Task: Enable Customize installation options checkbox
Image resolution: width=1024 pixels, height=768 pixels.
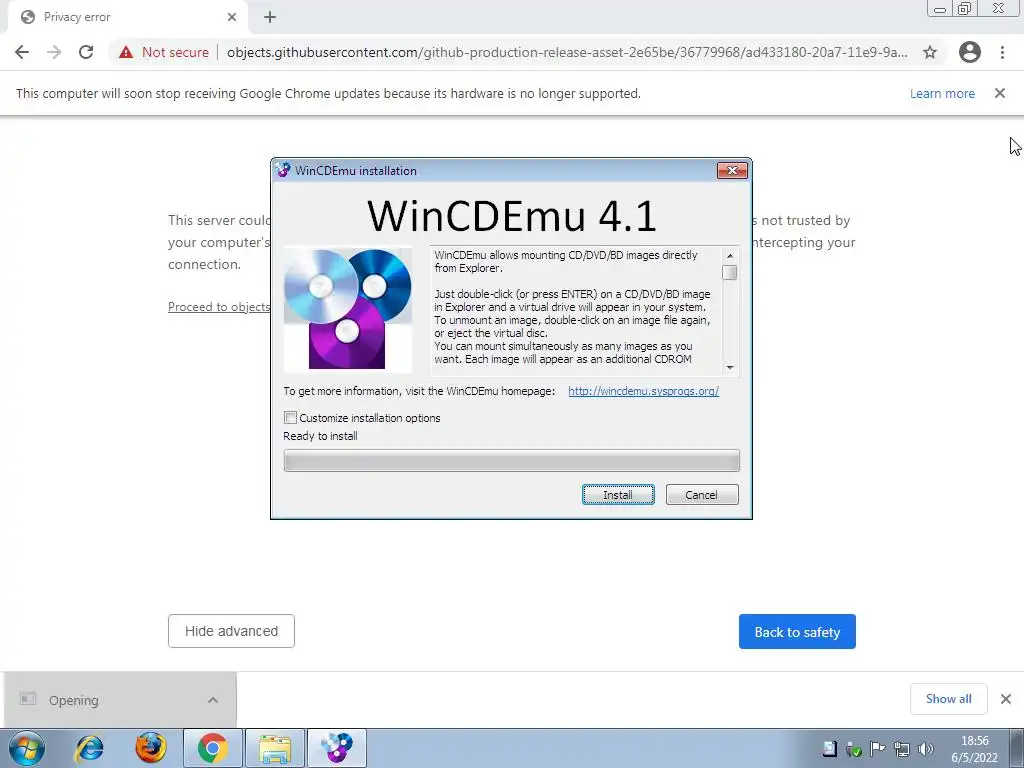Action: click(291, 417)
